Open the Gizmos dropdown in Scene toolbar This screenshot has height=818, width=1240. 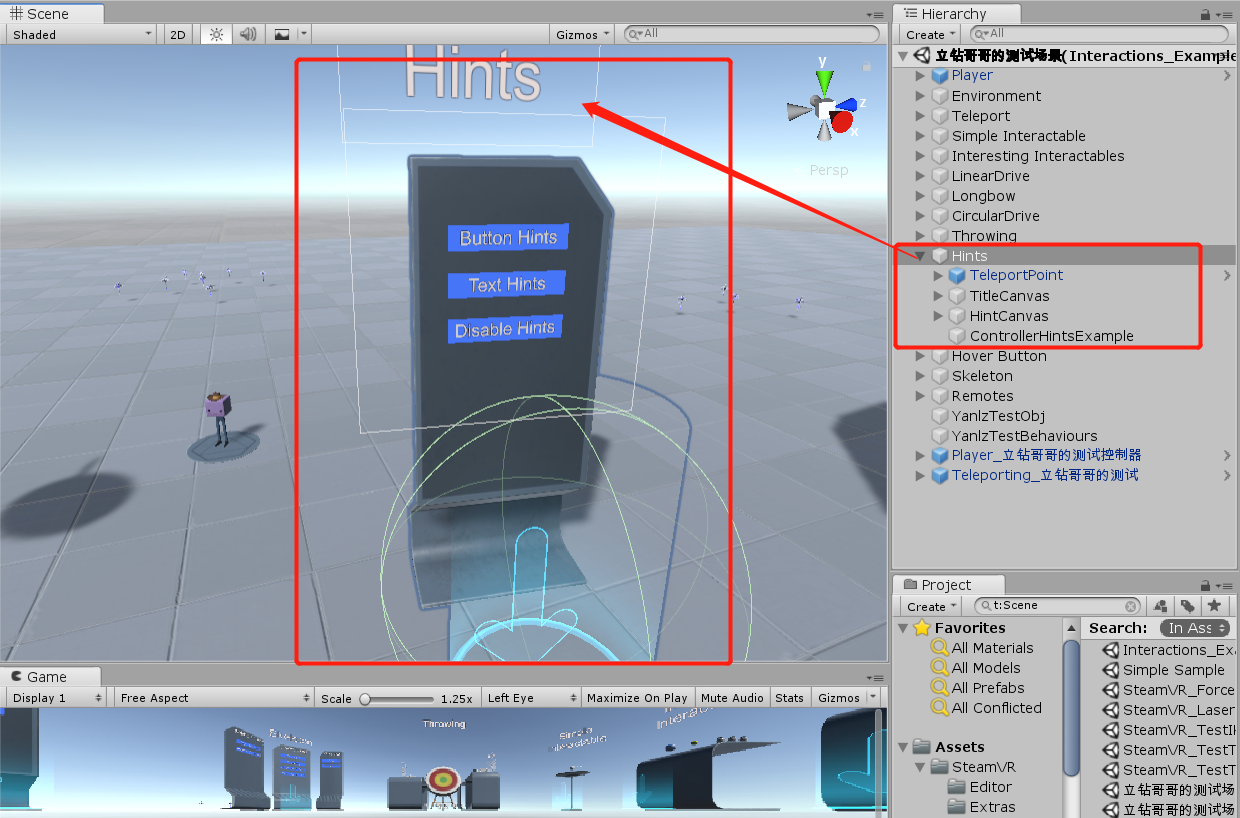(581, 33)
